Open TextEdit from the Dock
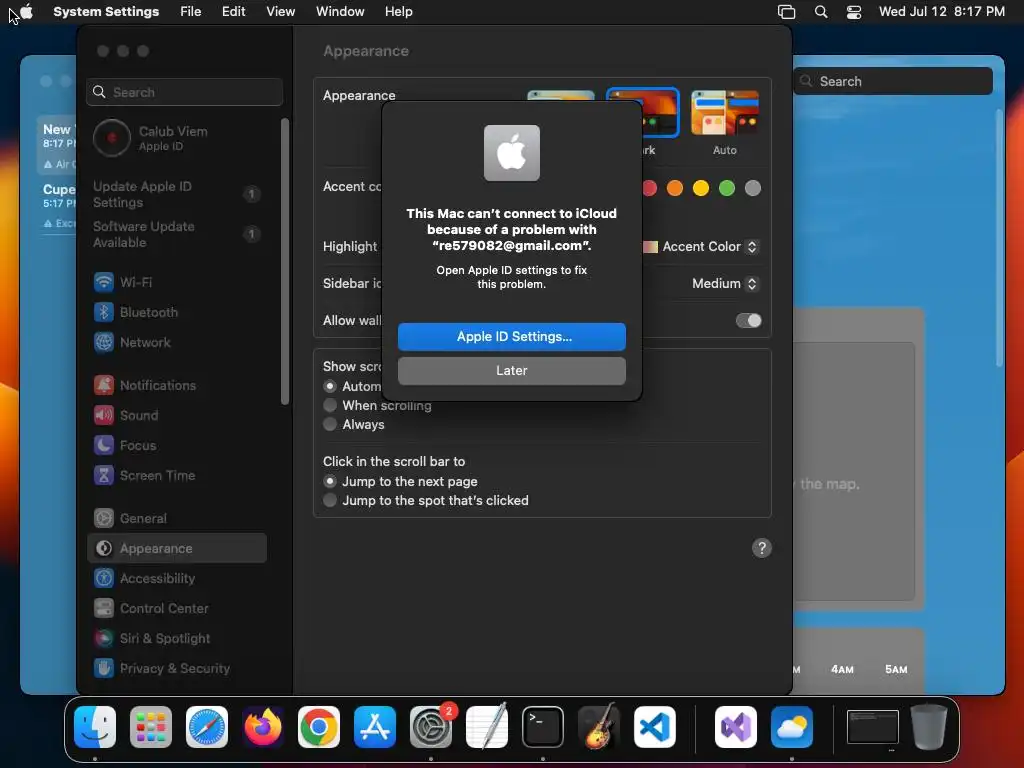 pyautogui.click(x=487, y=726)
